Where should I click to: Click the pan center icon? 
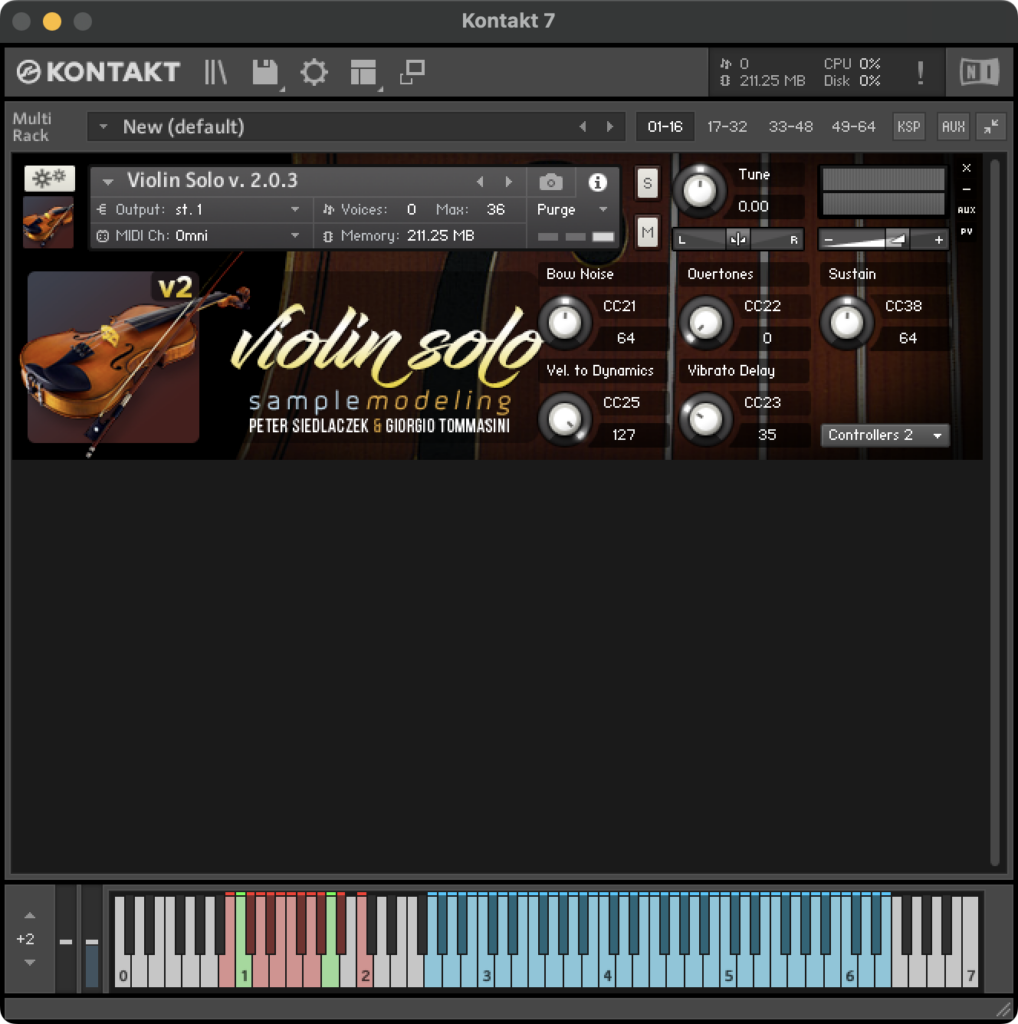(738, 240)
